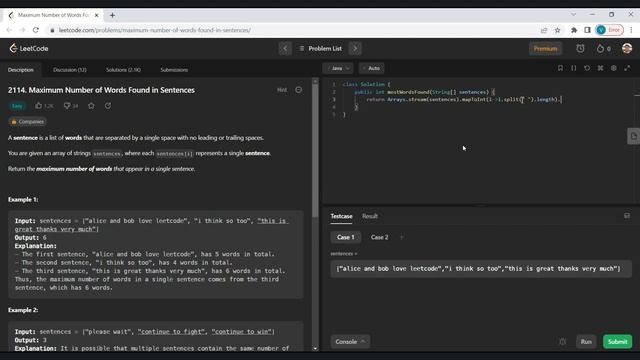Open a new browser tab
This screenshot has height=360, width=640.
pyautogui.click(x=112, y=16)
